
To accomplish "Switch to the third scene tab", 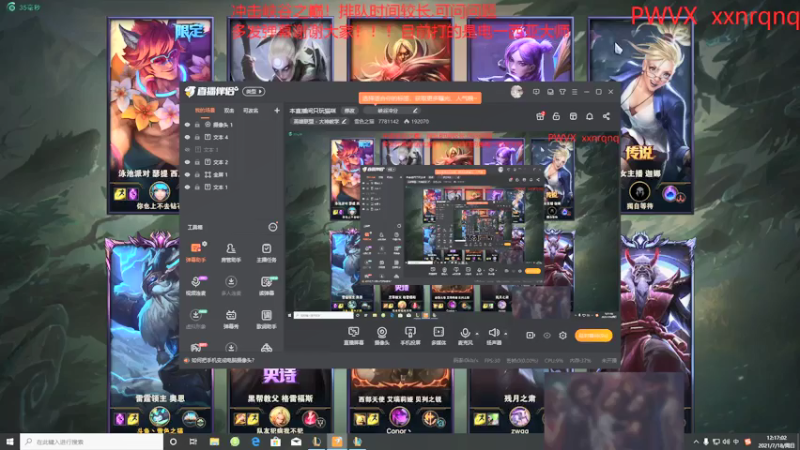I will click(x=251, y=111).
